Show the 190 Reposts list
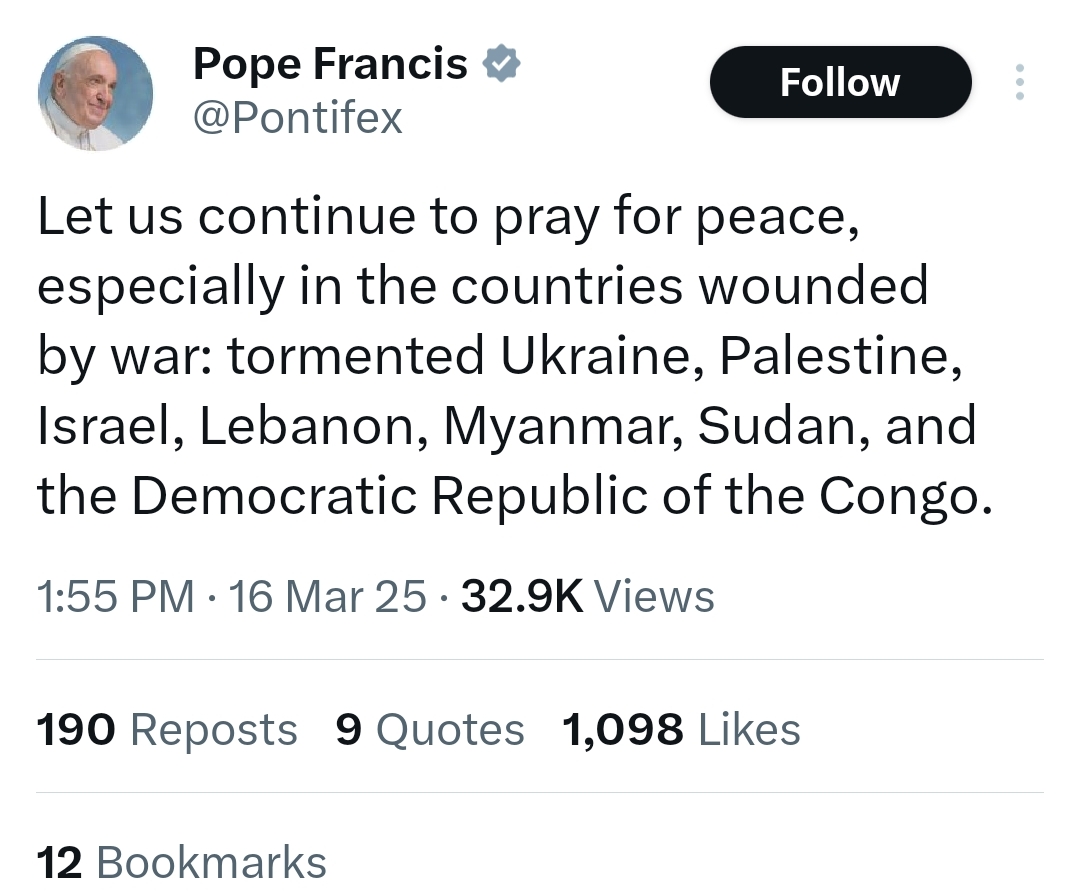This screenshot has width=1080, height=892. (x=167, y=729)
